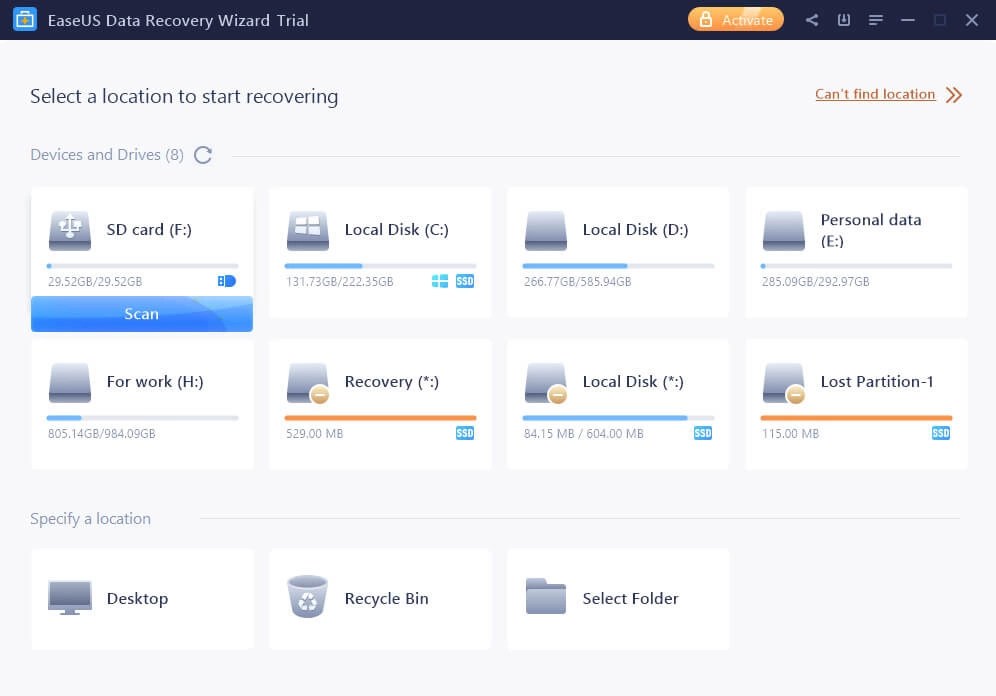Select the SD card (F:) drive icon

pos(69,229)
